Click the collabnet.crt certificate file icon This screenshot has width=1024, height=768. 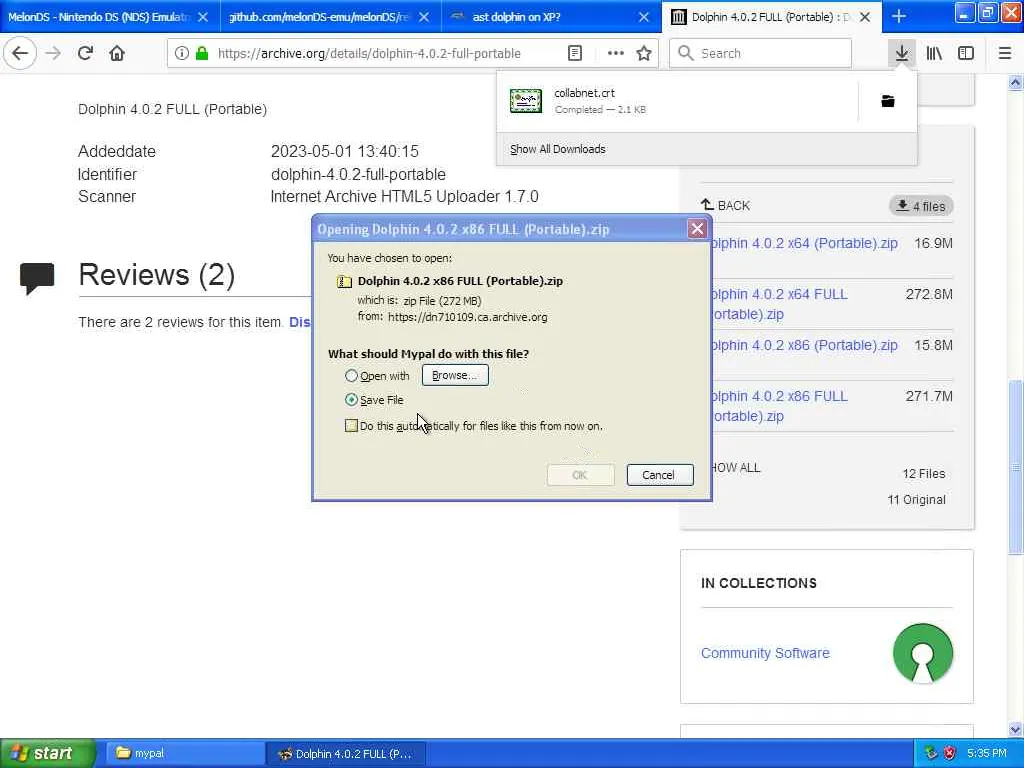pyautogui.click(x=526, y=101)
